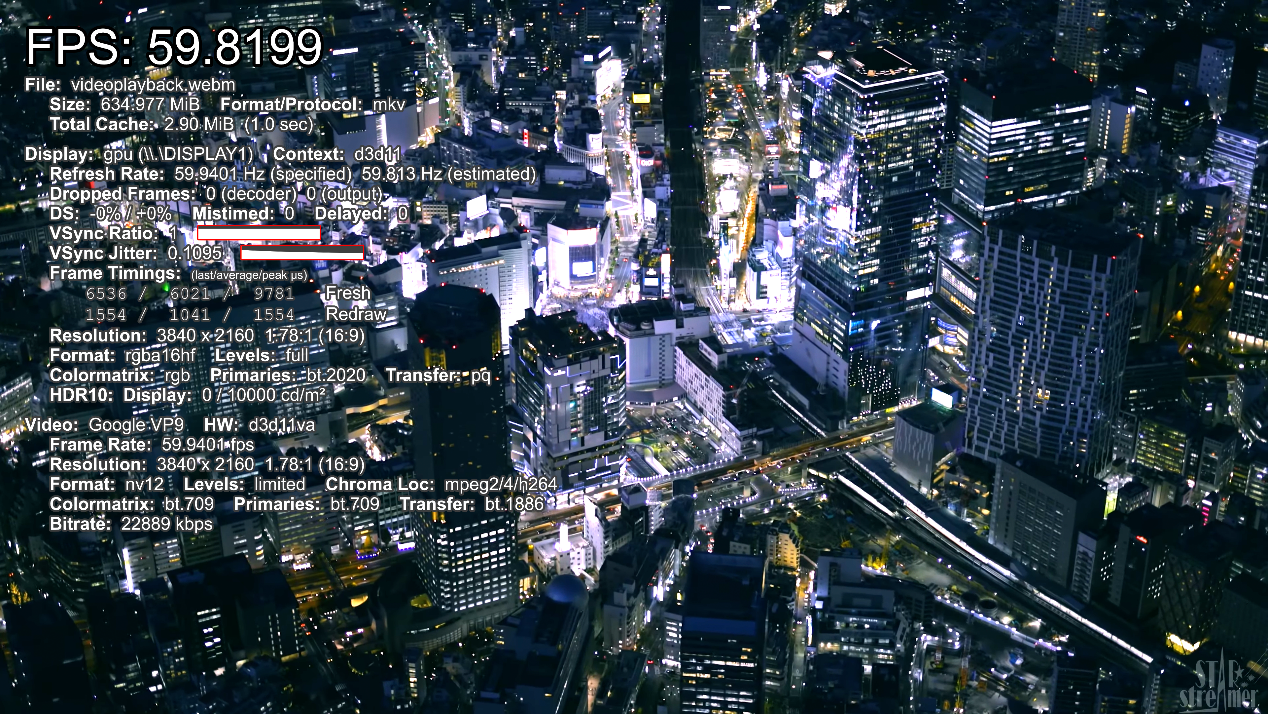
Task: Click the Colormatrix value rgb
Action: (178, 375)
